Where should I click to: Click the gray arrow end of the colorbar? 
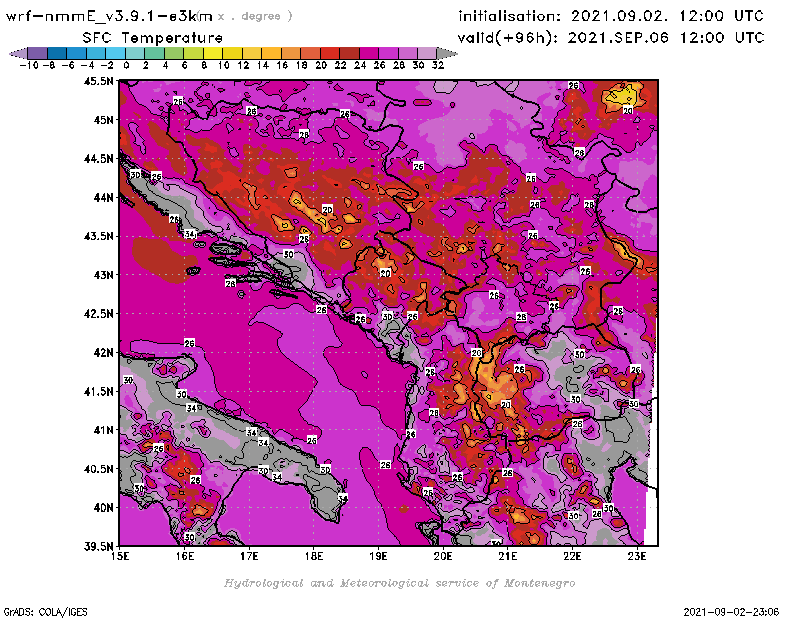446,53
